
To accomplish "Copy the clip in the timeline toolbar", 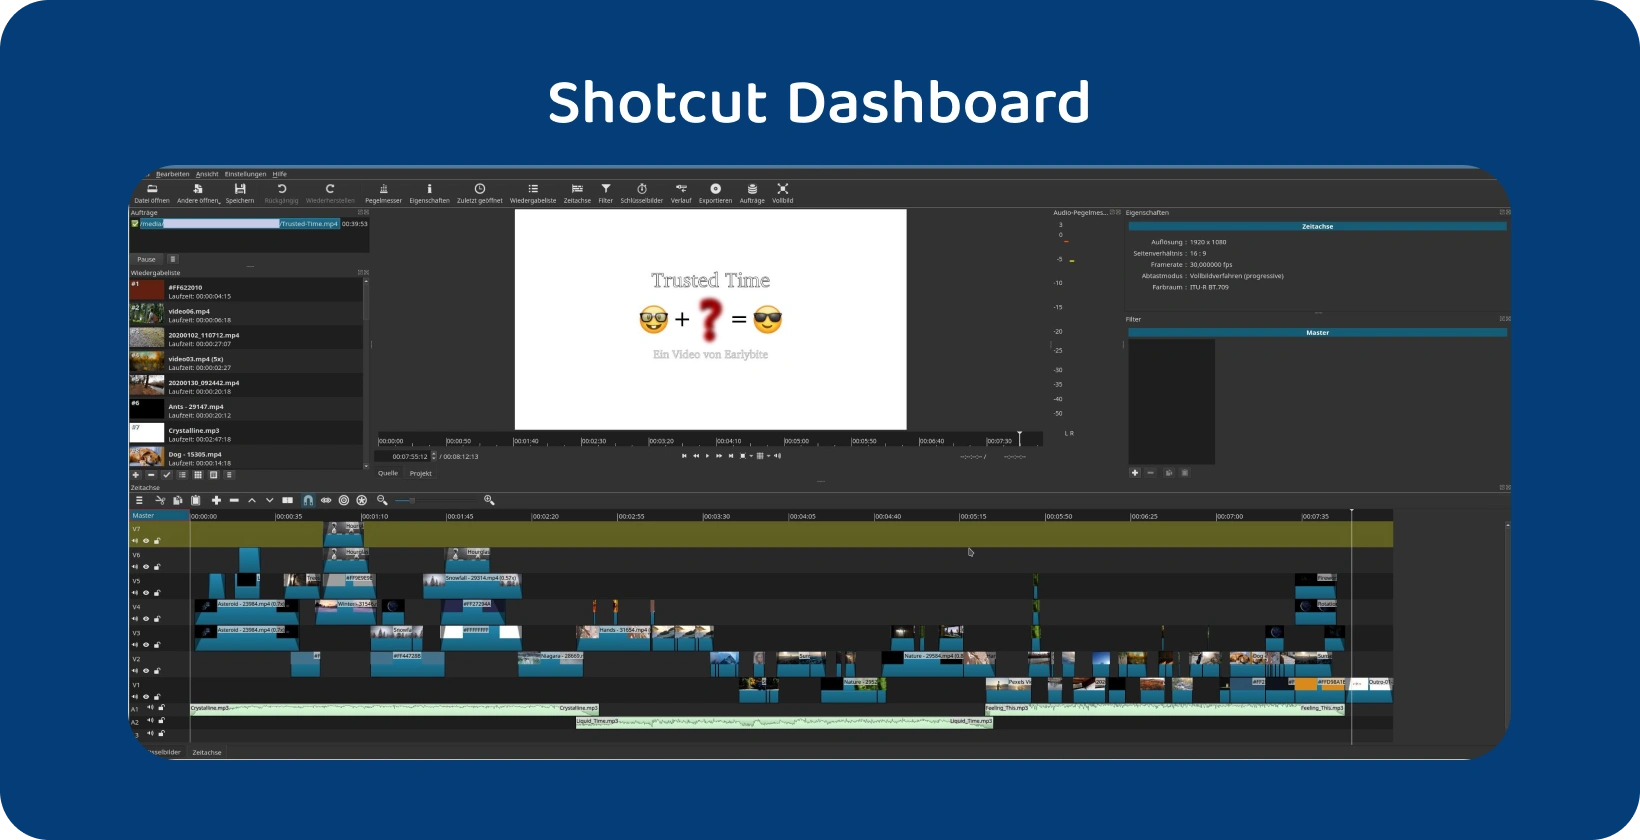I will point(178,500).
